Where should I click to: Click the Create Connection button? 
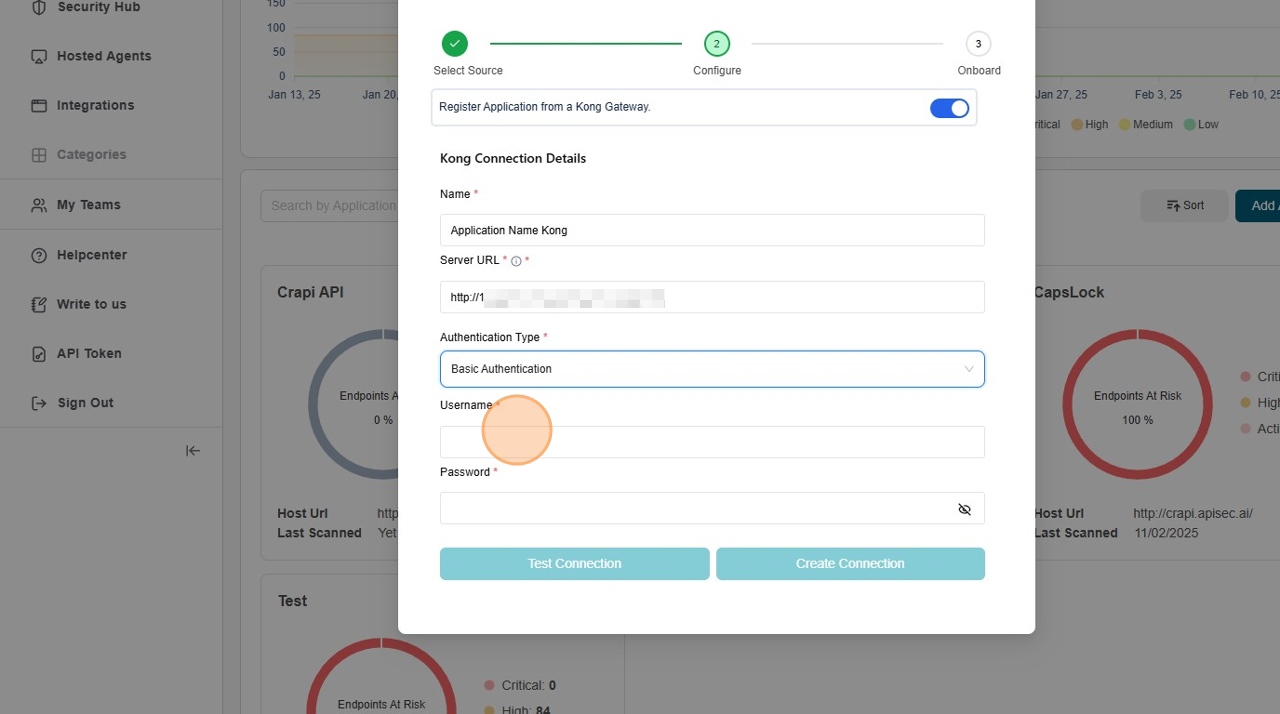coord(850,564)
